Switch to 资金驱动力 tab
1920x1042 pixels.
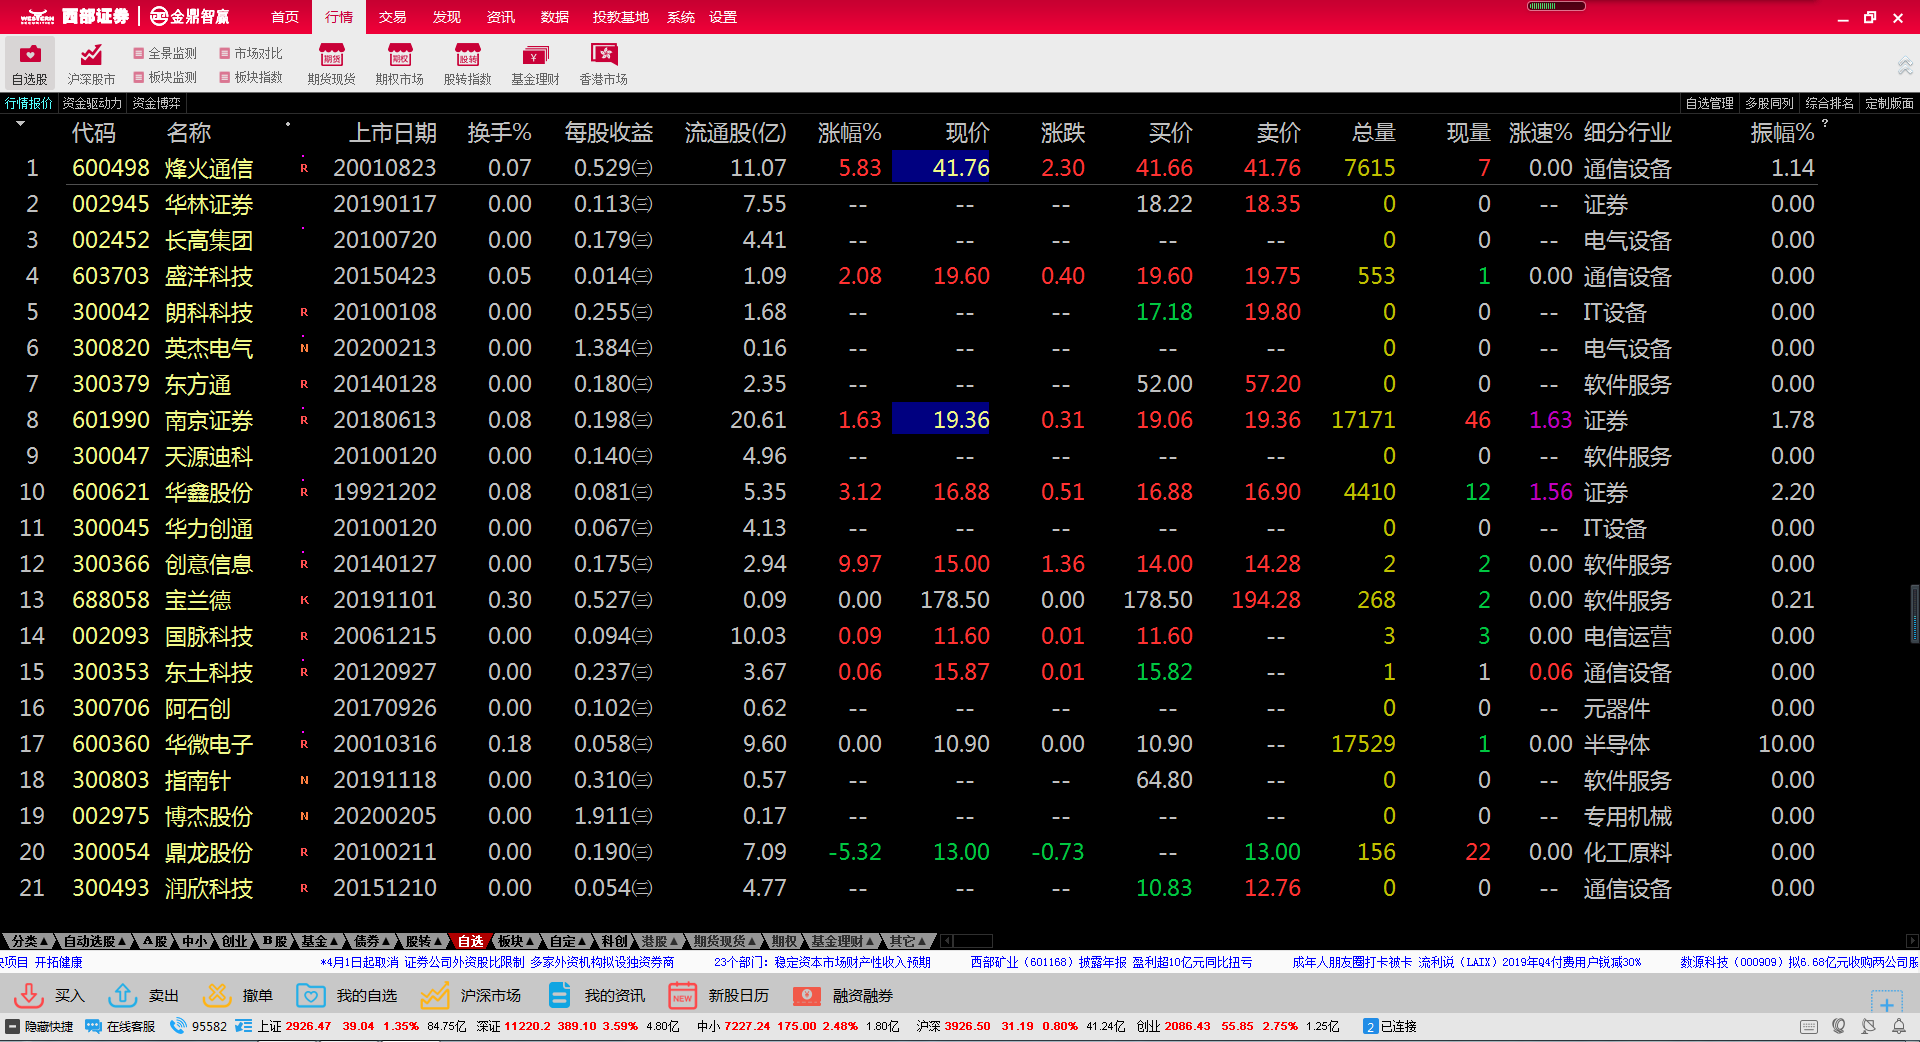click(x=92, y=103)
